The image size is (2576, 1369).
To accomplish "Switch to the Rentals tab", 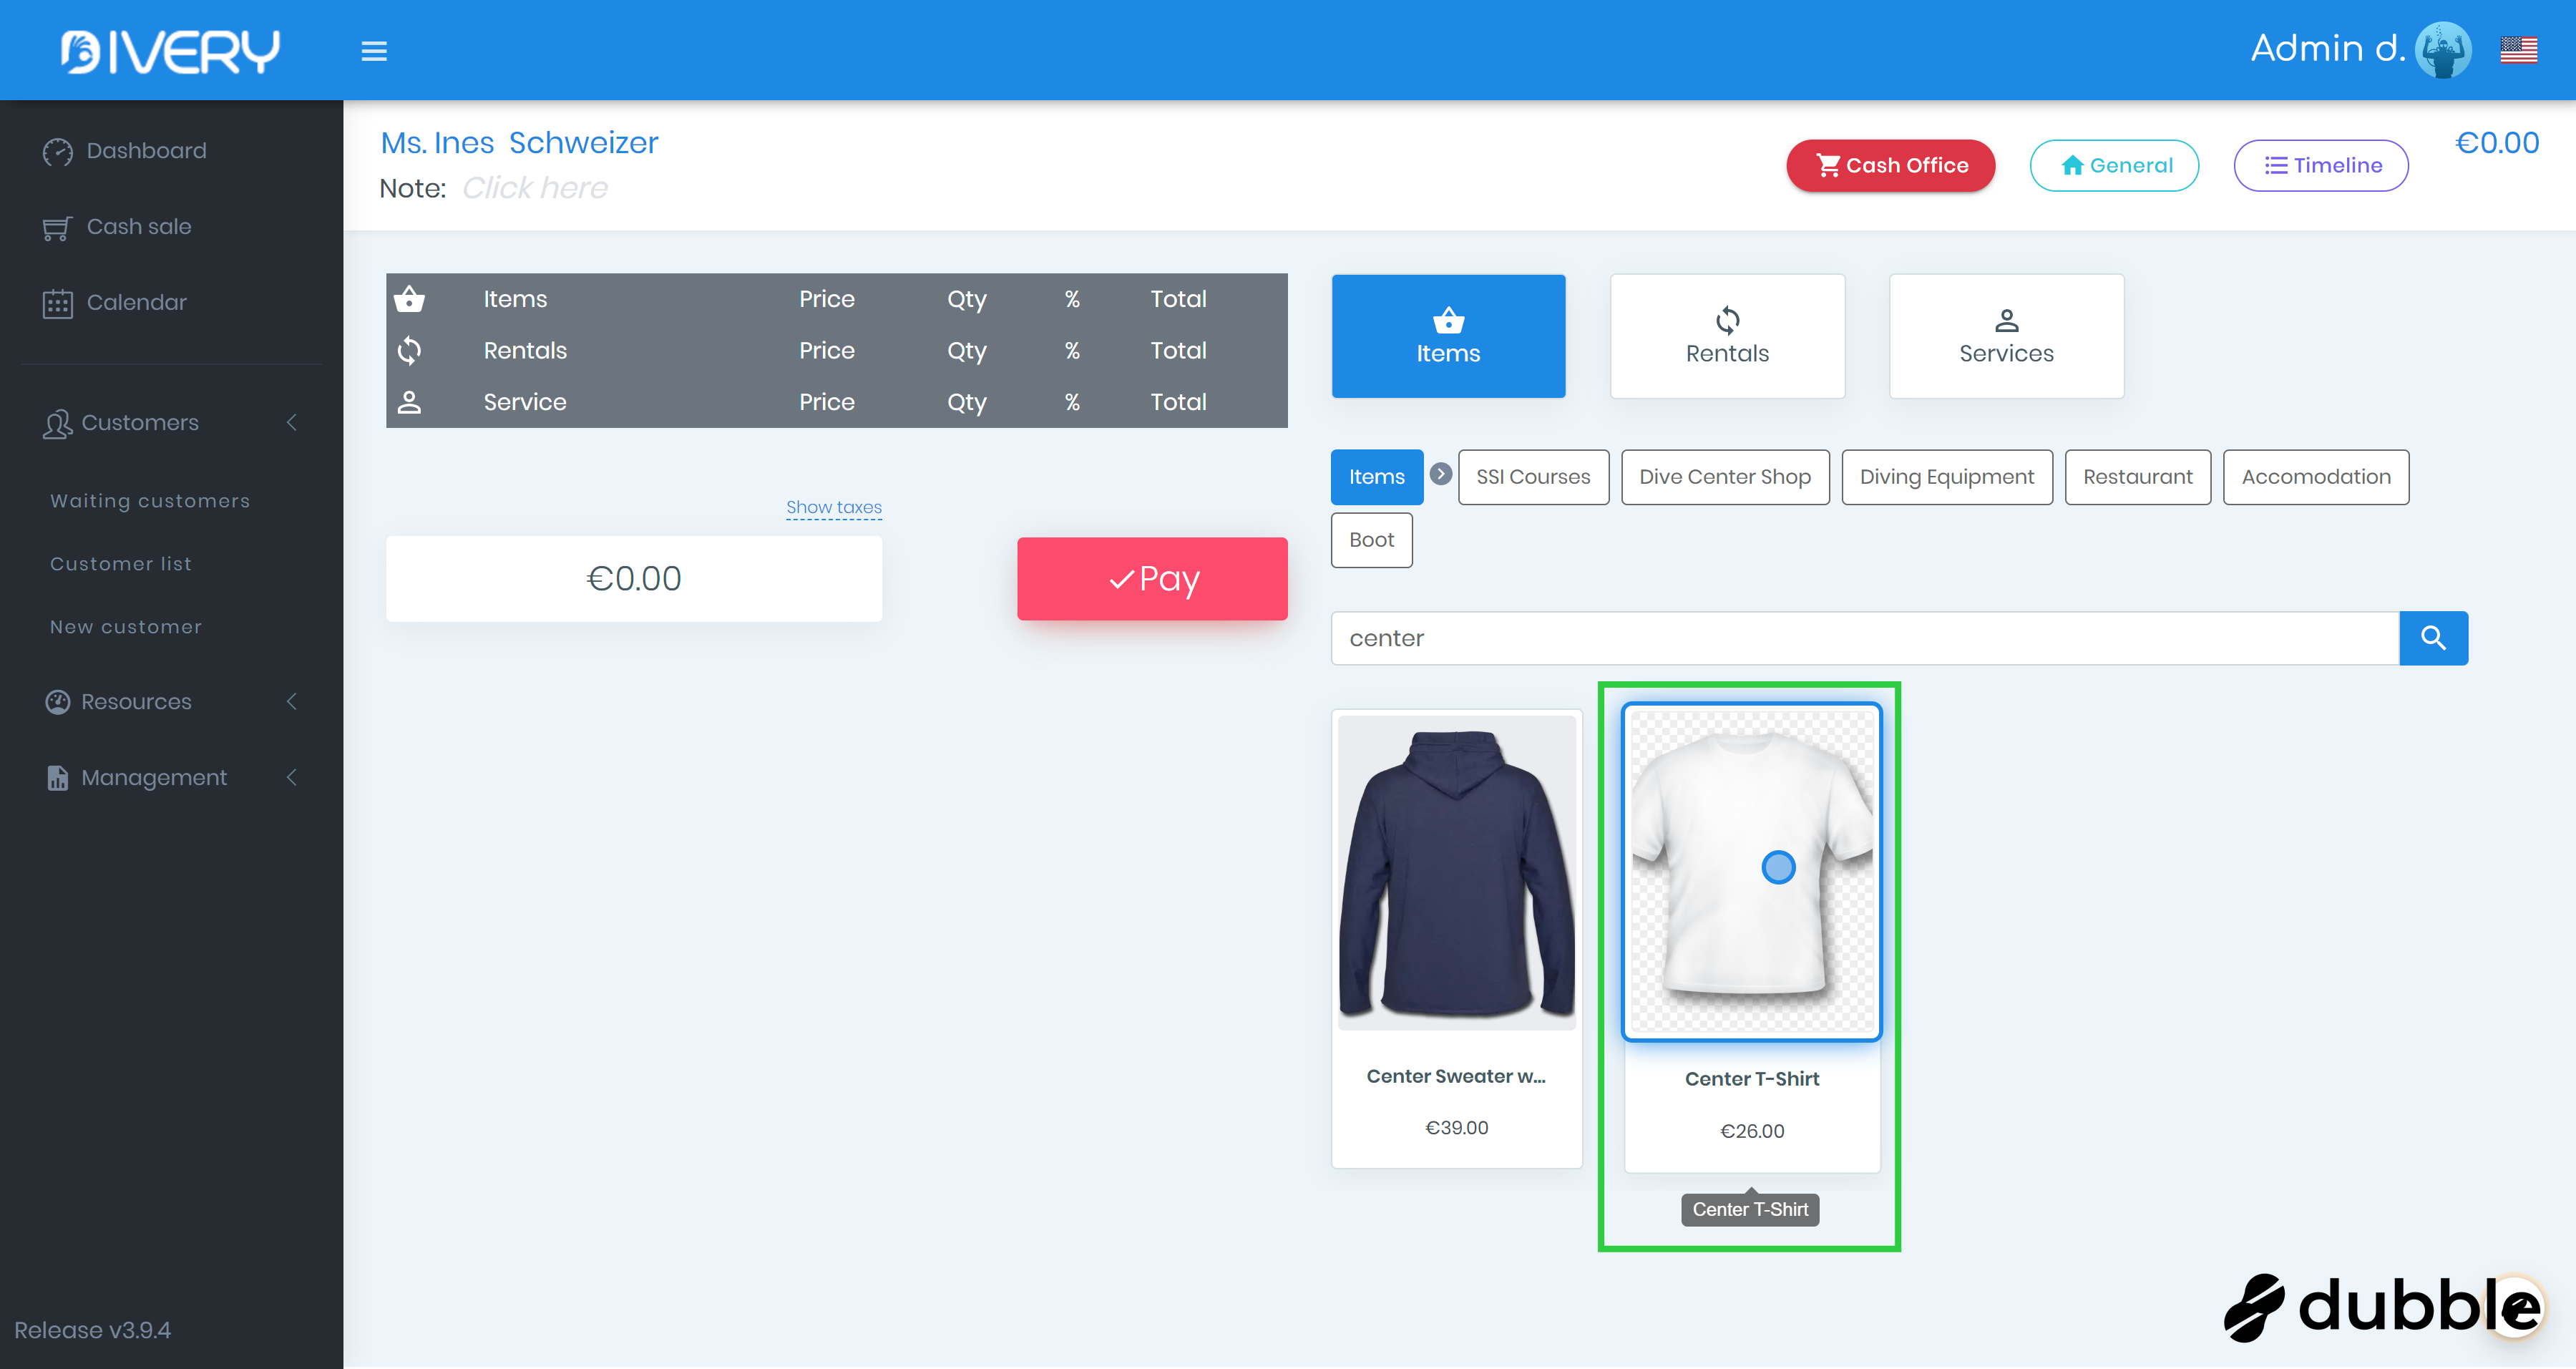I will click(x=1727, y=336).
